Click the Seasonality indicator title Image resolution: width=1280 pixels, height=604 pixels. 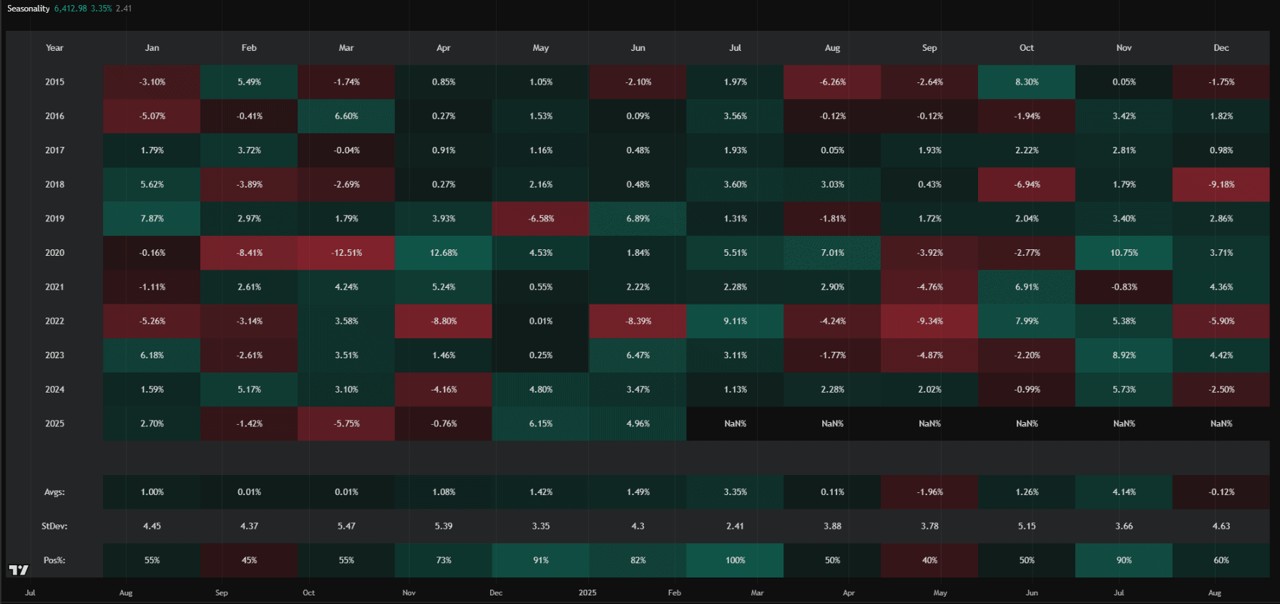coord(27,8)
